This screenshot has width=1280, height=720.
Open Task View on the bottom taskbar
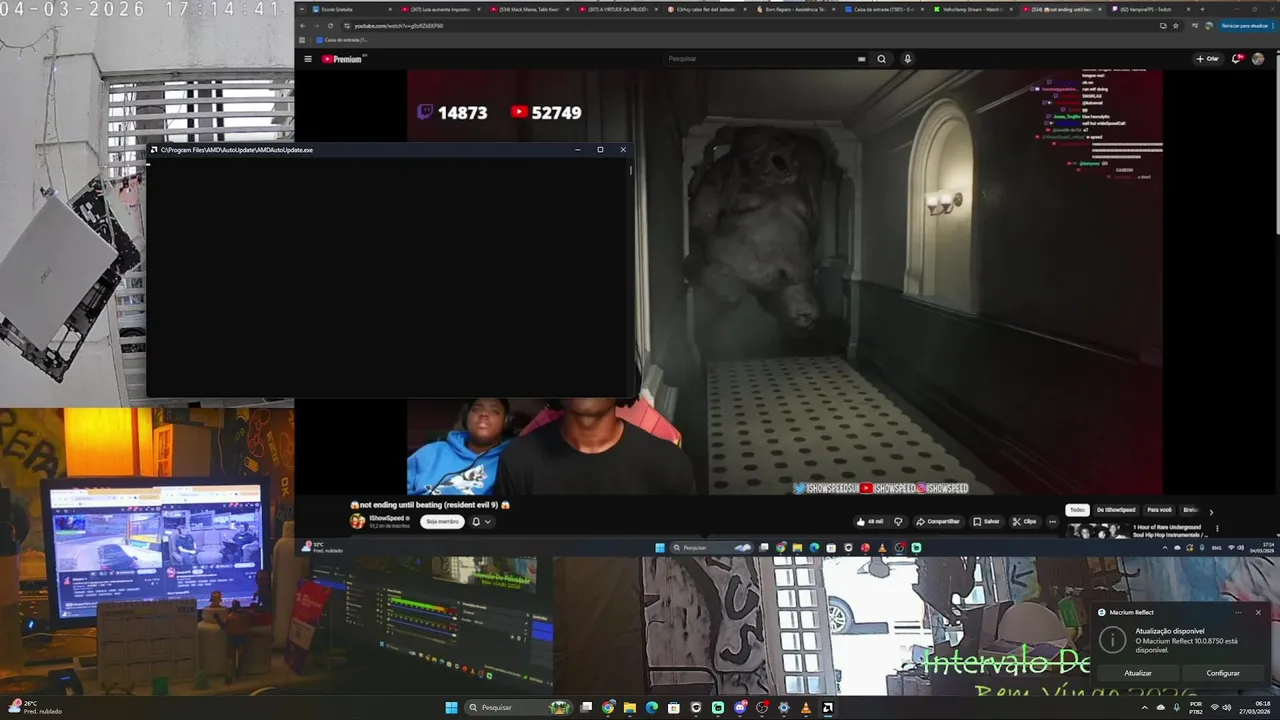coord(587,708)
